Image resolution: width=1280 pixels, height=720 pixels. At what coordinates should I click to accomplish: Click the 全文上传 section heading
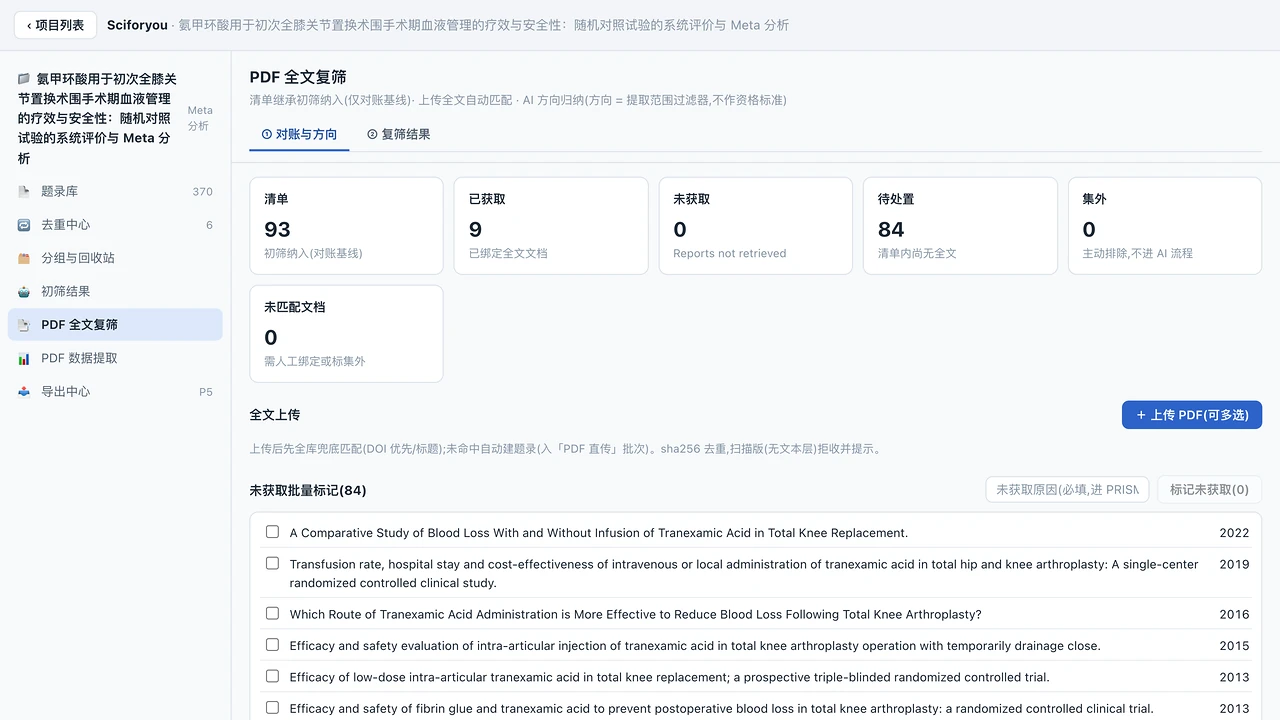pos(275,415)
